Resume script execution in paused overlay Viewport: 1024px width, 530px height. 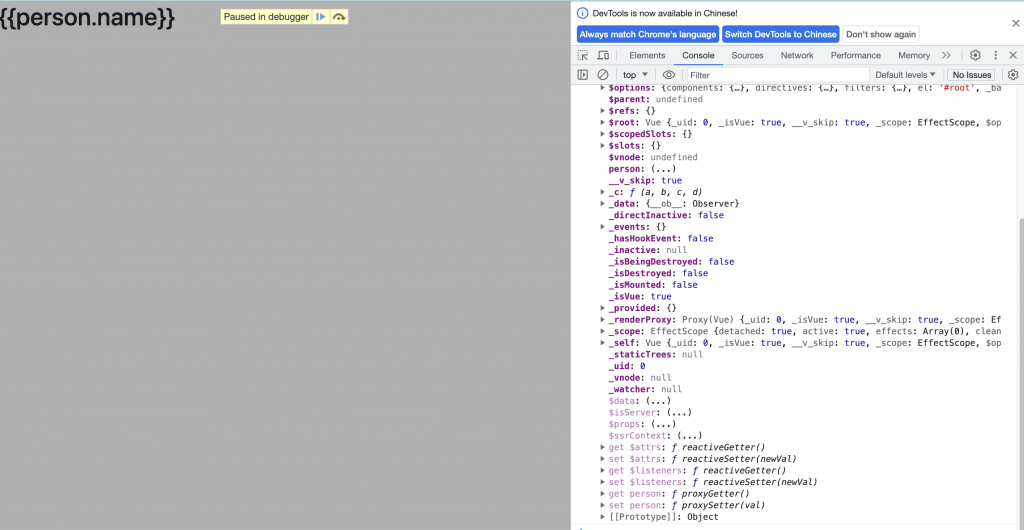click(x=320, y=17)
